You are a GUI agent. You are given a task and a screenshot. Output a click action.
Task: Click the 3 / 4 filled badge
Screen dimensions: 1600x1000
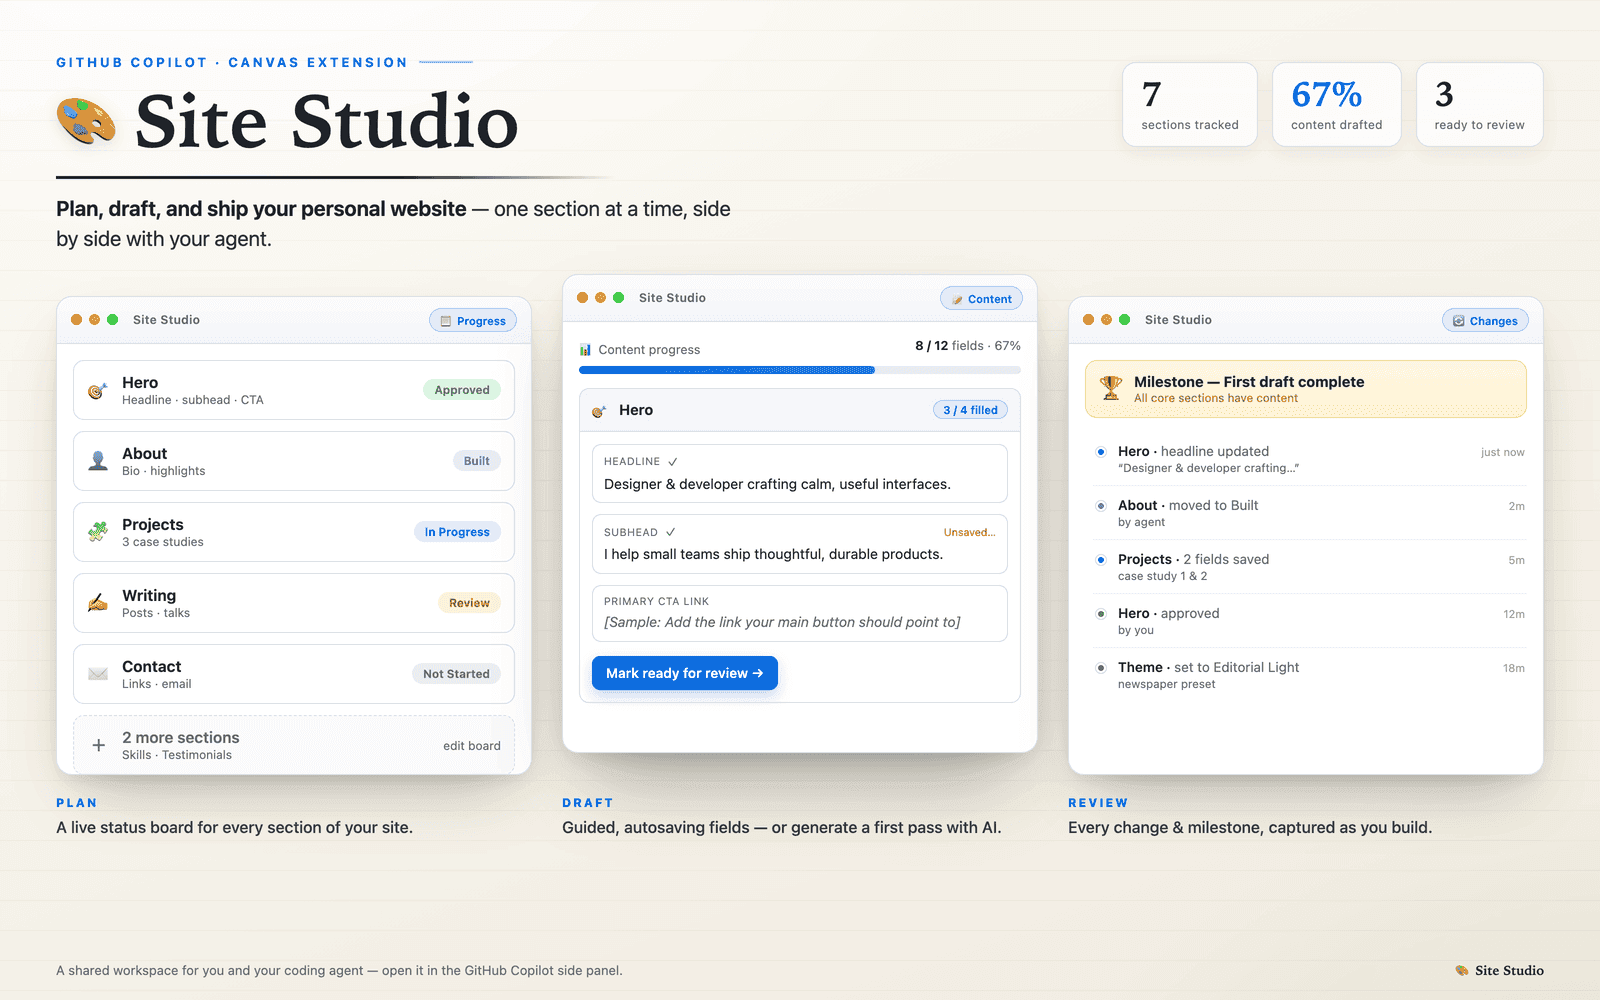pyautogui.click(x=970, y=410)
